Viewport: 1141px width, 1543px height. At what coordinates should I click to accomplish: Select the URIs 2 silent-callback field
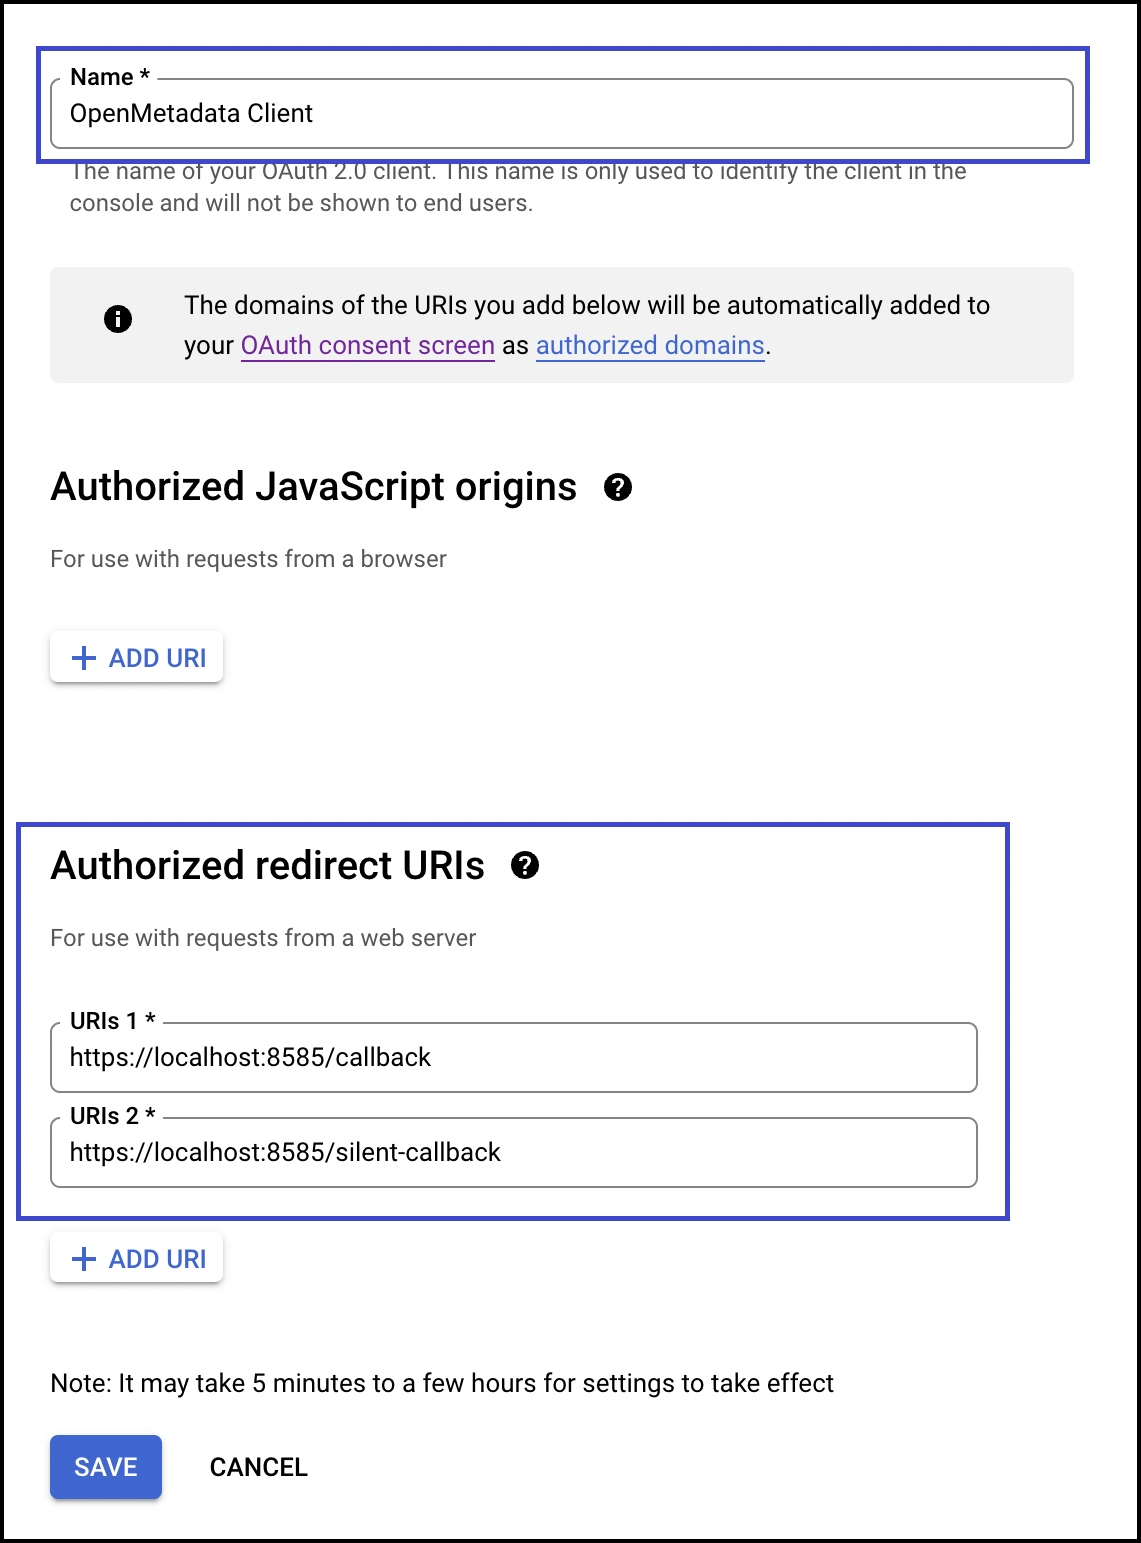[x=514, y=1152]
